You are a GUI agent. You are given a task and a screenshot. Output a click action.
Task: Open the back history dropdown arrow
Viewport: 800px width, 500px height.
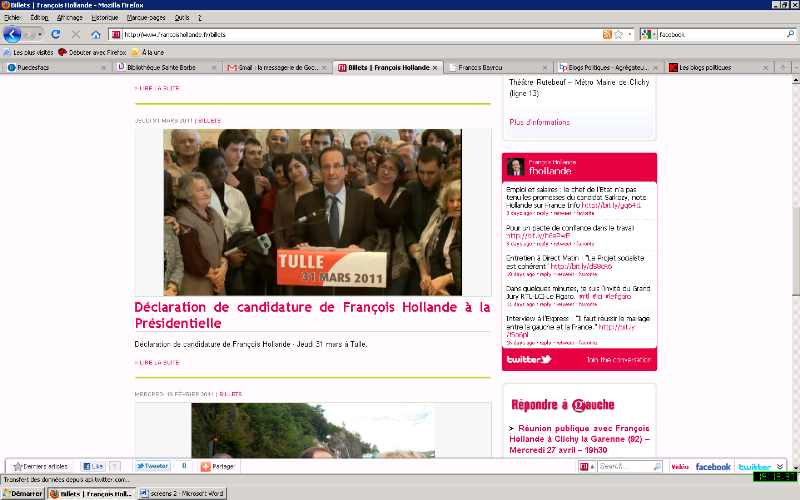[x=40, y=34]
